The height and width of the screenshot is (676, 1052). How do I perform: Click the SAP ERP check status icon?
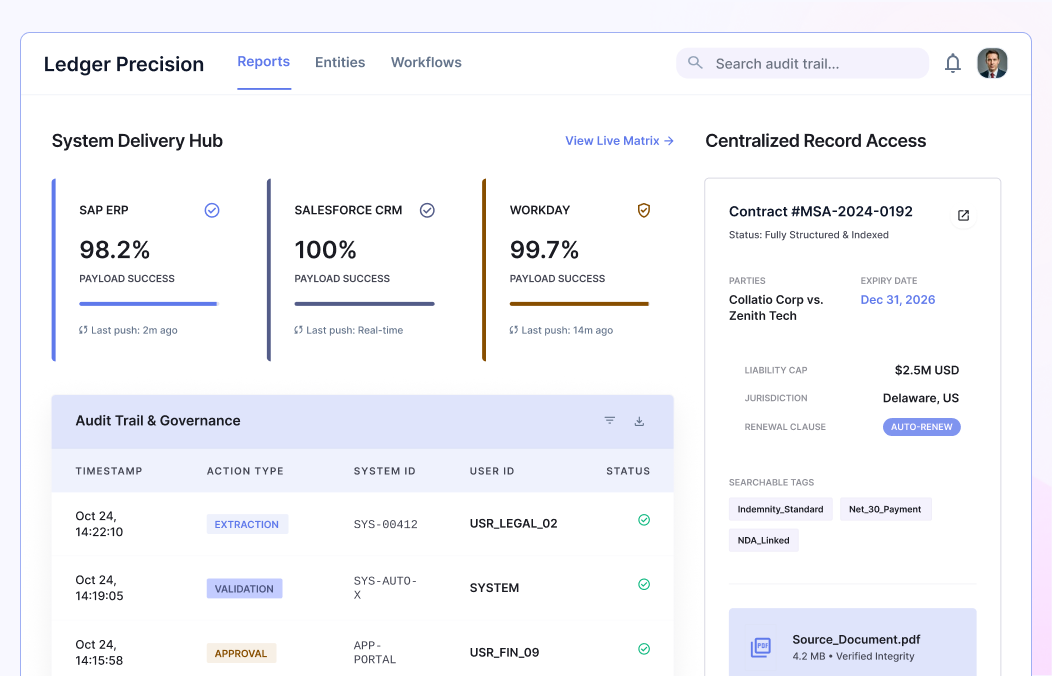click(212, 211)
